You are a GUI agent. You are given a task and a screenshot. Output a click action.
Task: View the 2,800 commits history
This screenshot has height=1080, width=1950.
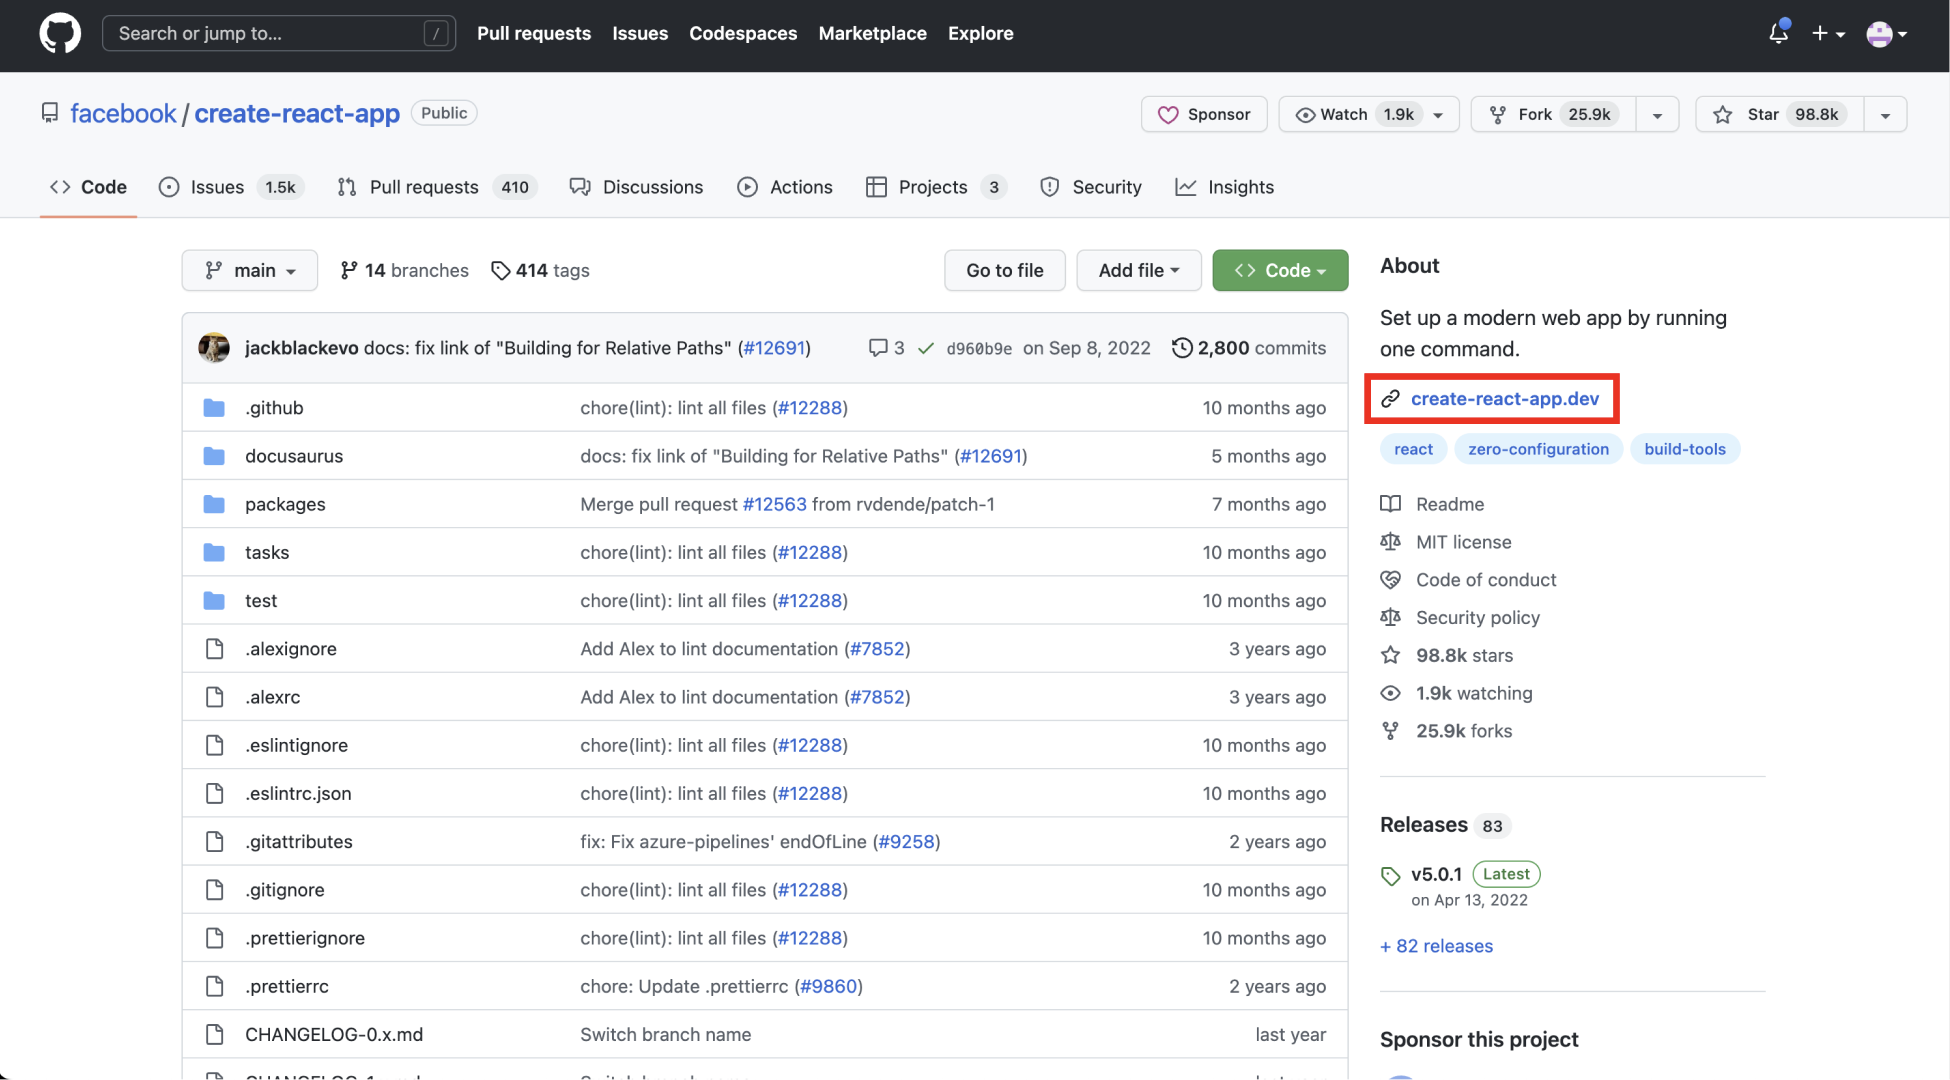(1249, 348)
